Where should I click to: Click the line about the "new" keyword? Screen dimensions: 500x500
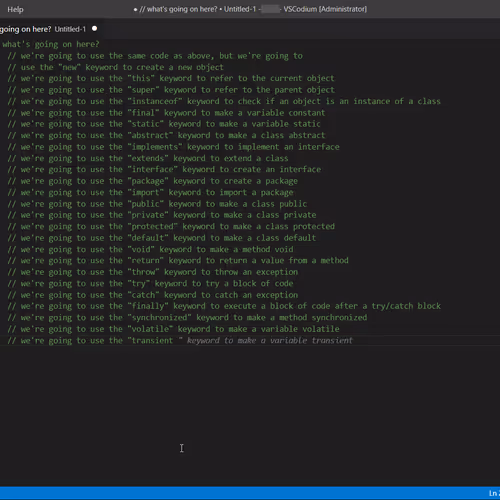[x=115, y=67]
